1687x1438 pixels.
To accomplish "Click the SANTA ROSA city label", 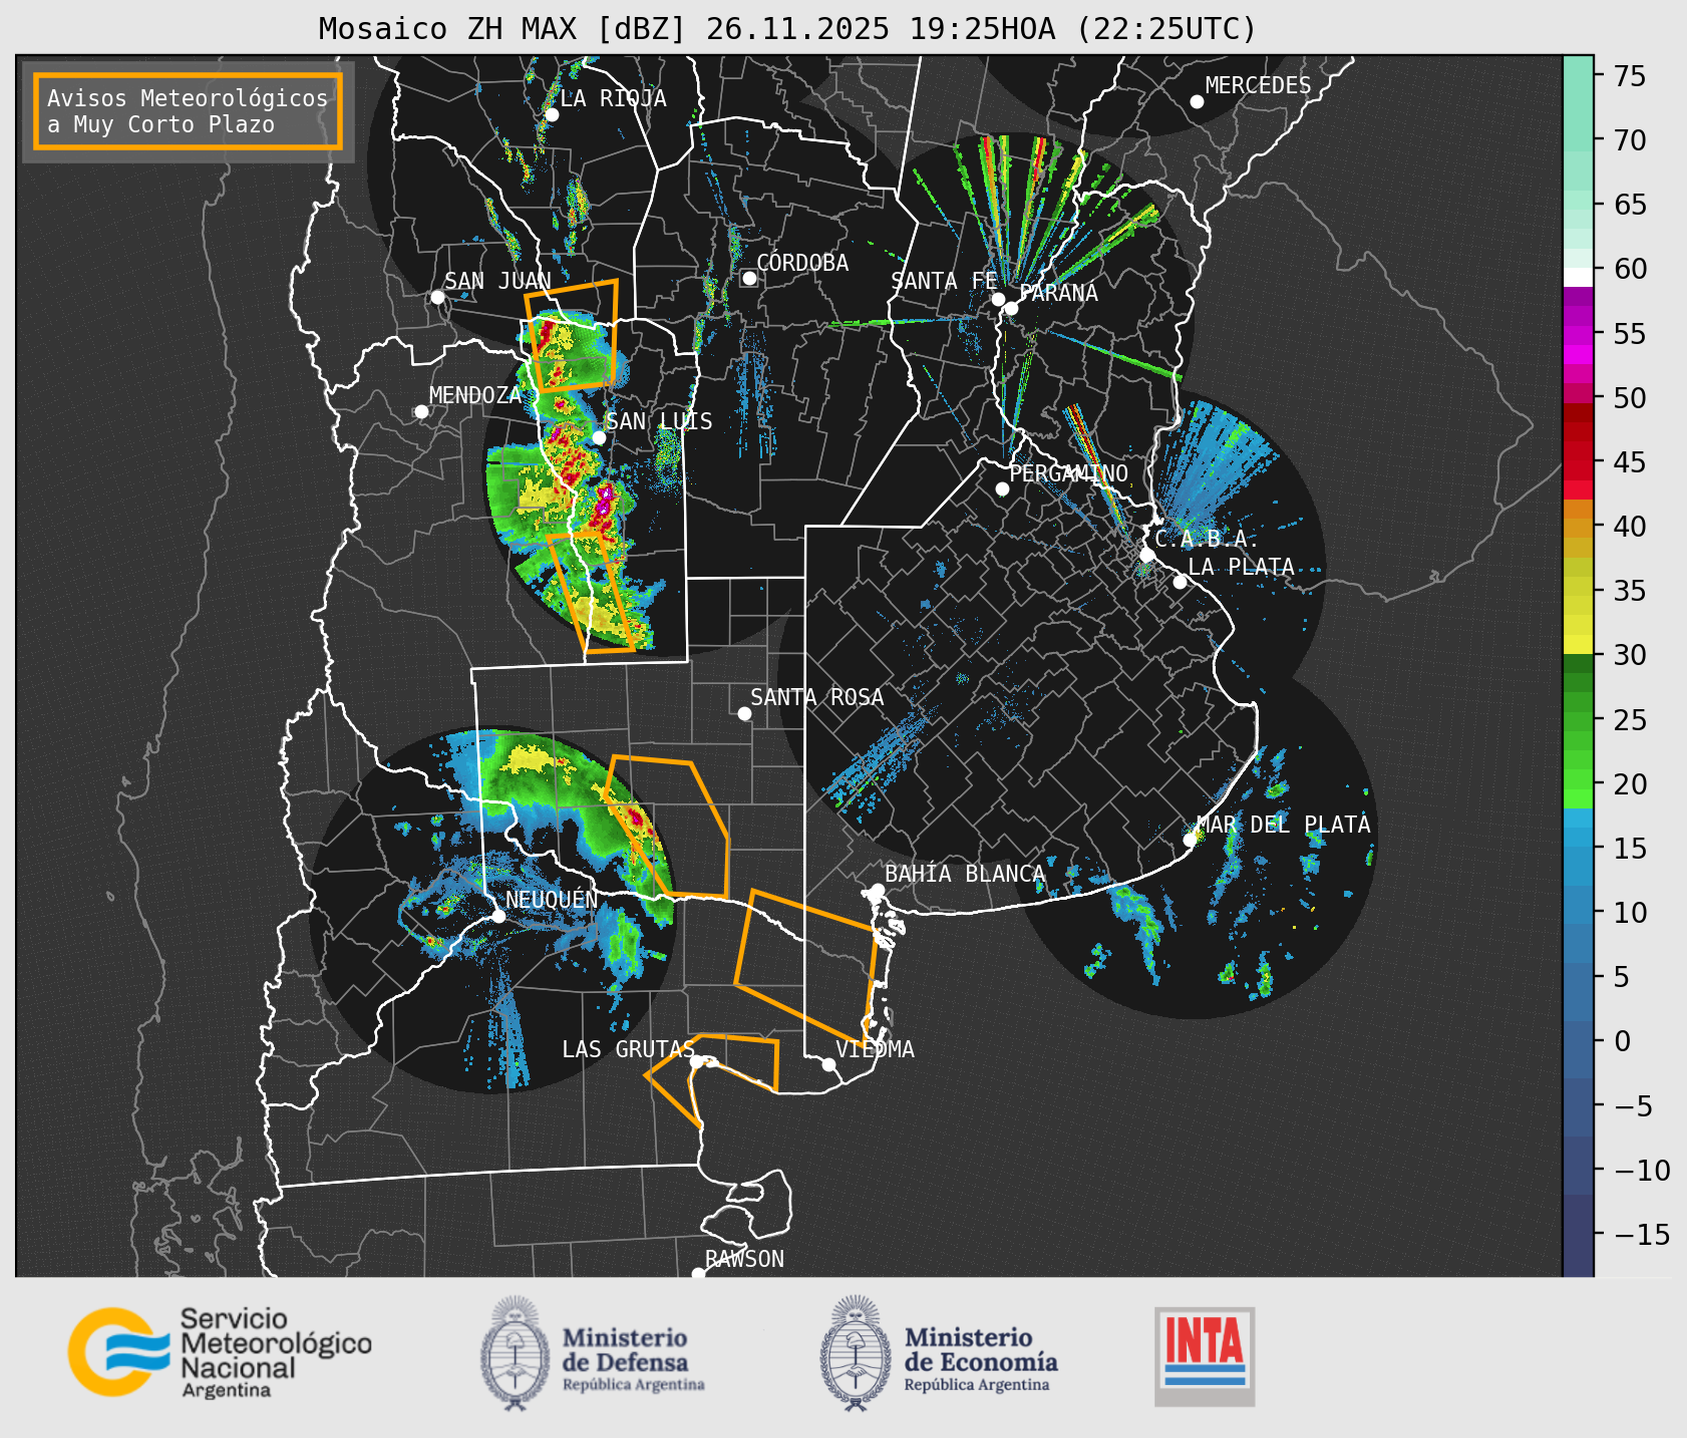I will click(817, 697).
